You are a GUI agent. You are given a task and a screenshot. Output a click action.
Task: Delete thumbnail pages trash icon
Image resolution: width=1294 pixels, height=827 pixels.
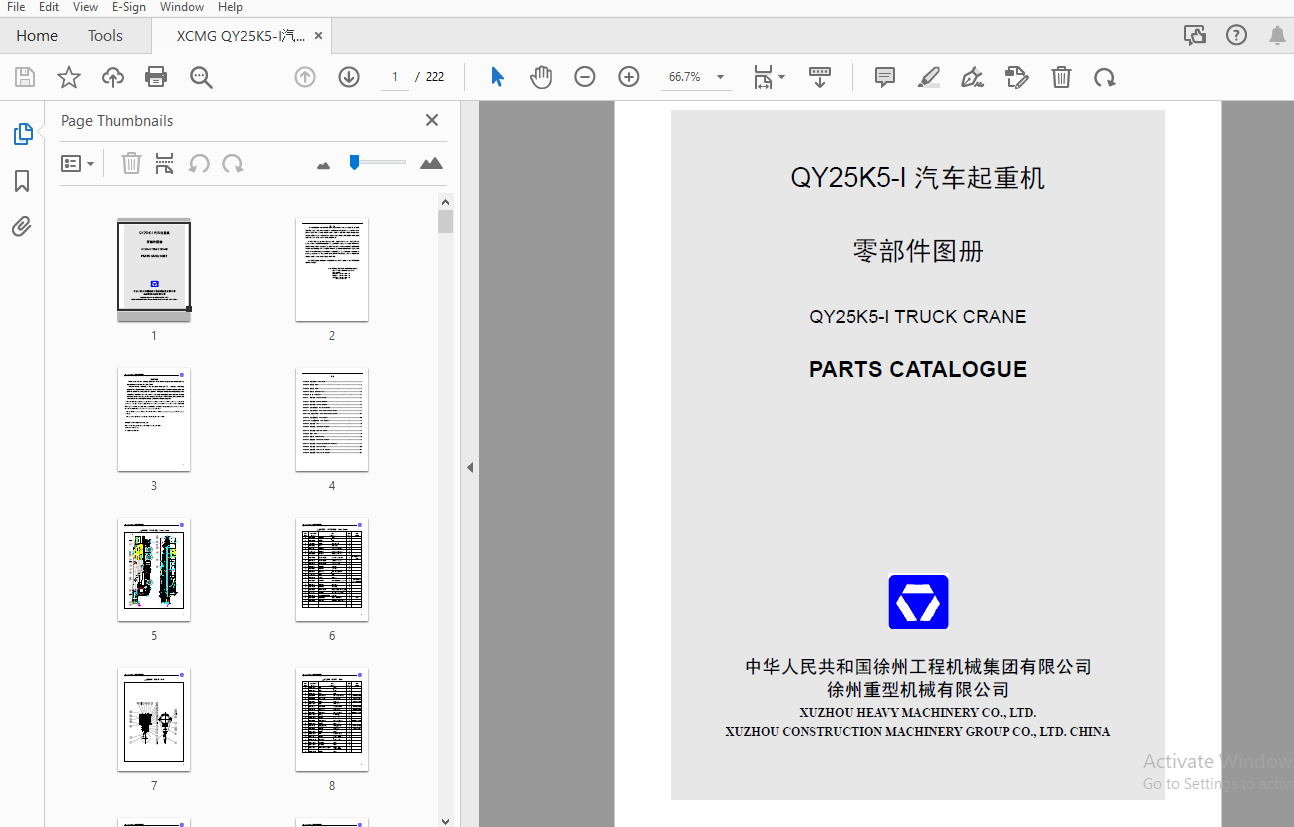131,163
